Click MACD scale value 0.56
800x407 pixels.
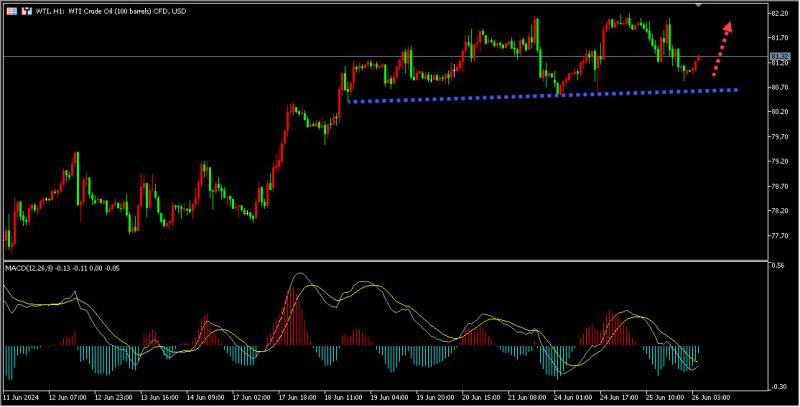(x=777, y=266)
